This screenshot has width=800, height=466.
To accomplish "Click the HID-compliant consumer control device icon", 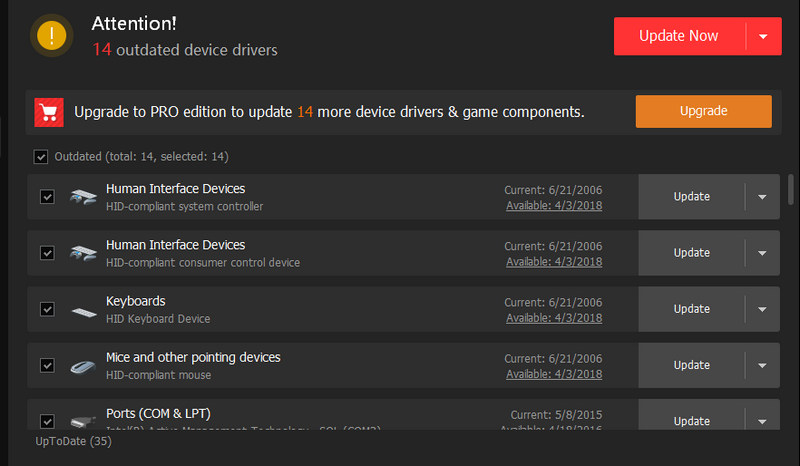I will [82, 253].
